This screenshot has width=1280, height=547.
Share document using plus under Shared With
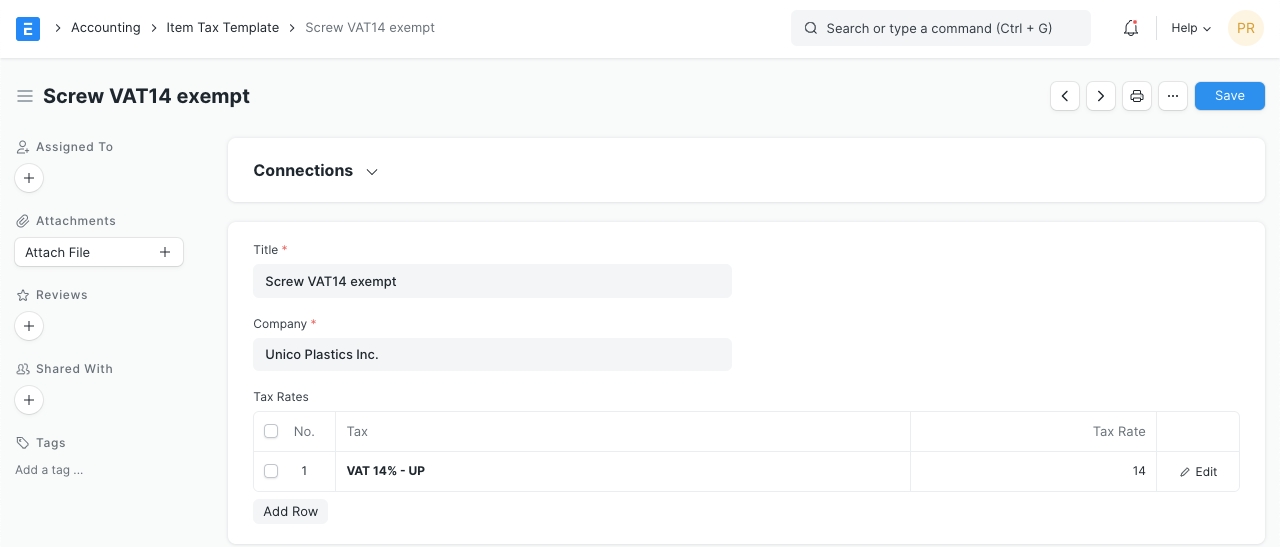tap(29, 400)
